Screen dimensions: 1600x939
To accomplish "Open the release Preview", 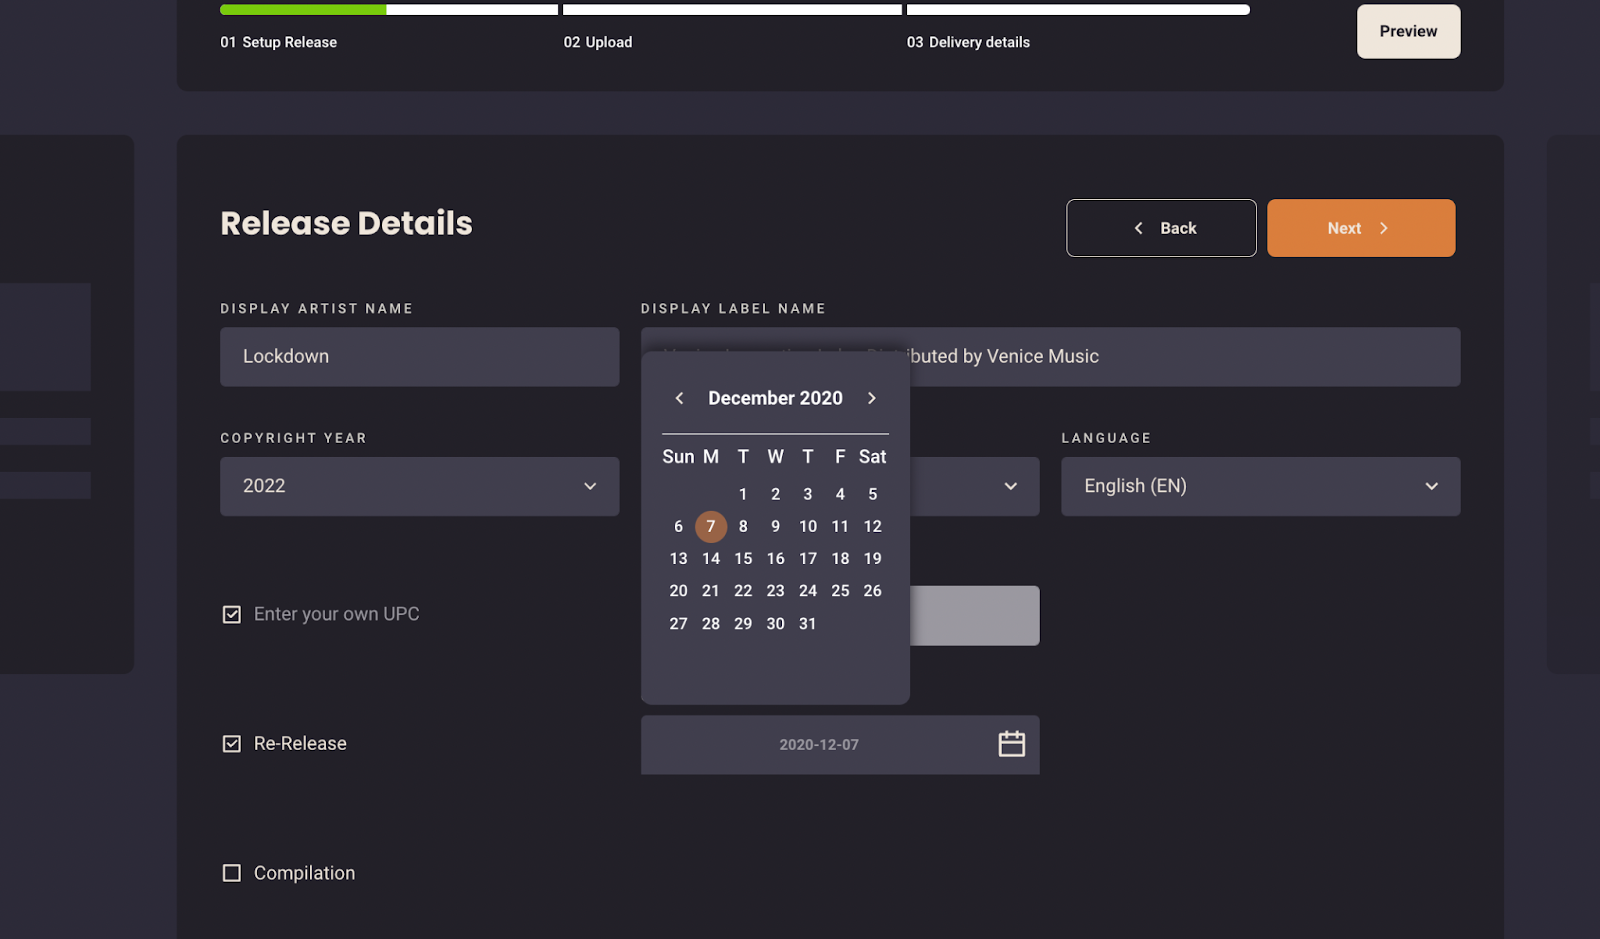I will click(1408, 31).
